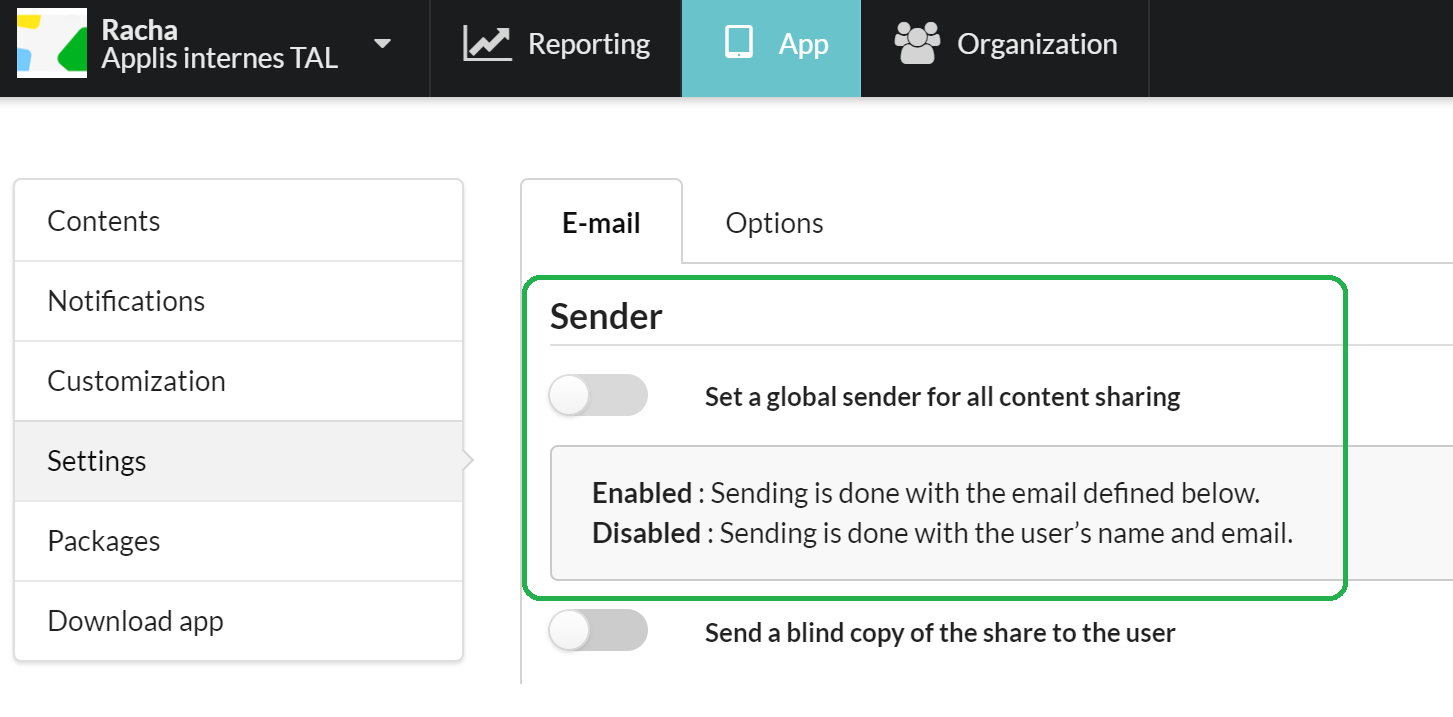Toggle send a blind copy switch
Viewport: 1453px width, 717px height.
598,630
